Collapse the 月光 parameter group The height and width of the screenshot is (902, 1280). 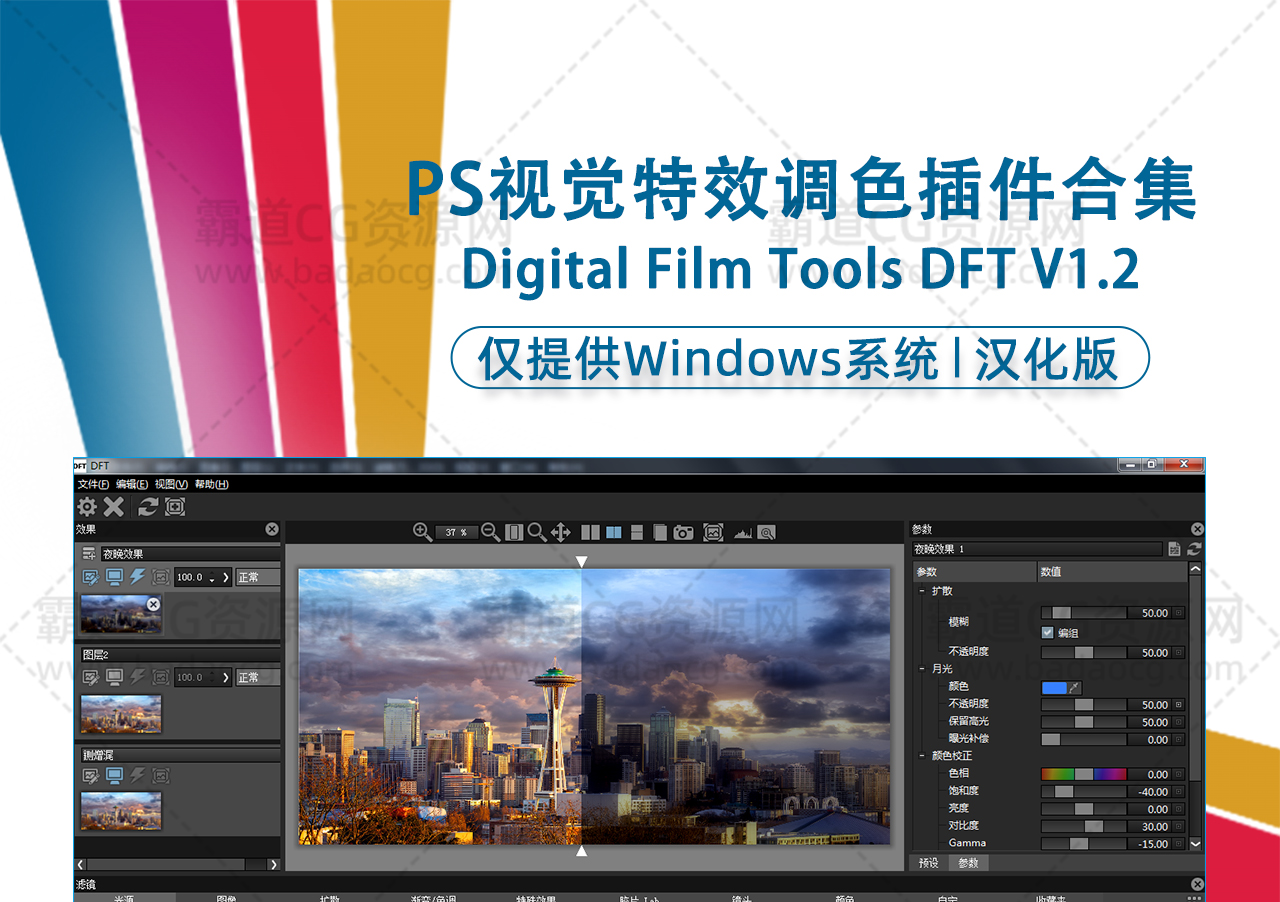tap(921, 668)
